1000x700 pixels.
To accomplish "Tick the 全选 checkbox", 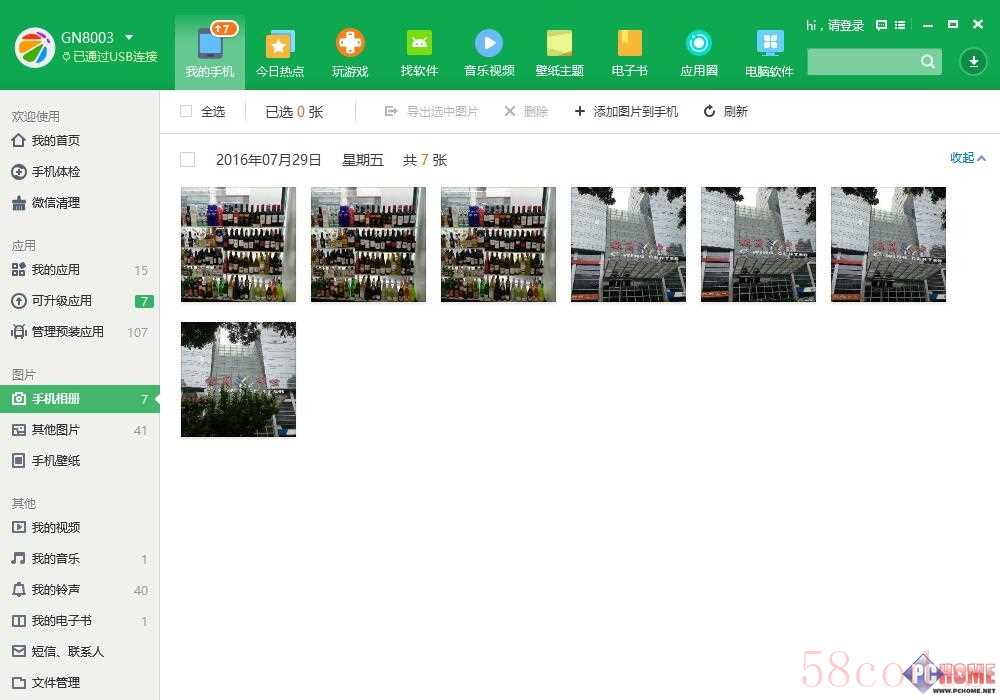I will pyautogui.click(x=186, y=111).
